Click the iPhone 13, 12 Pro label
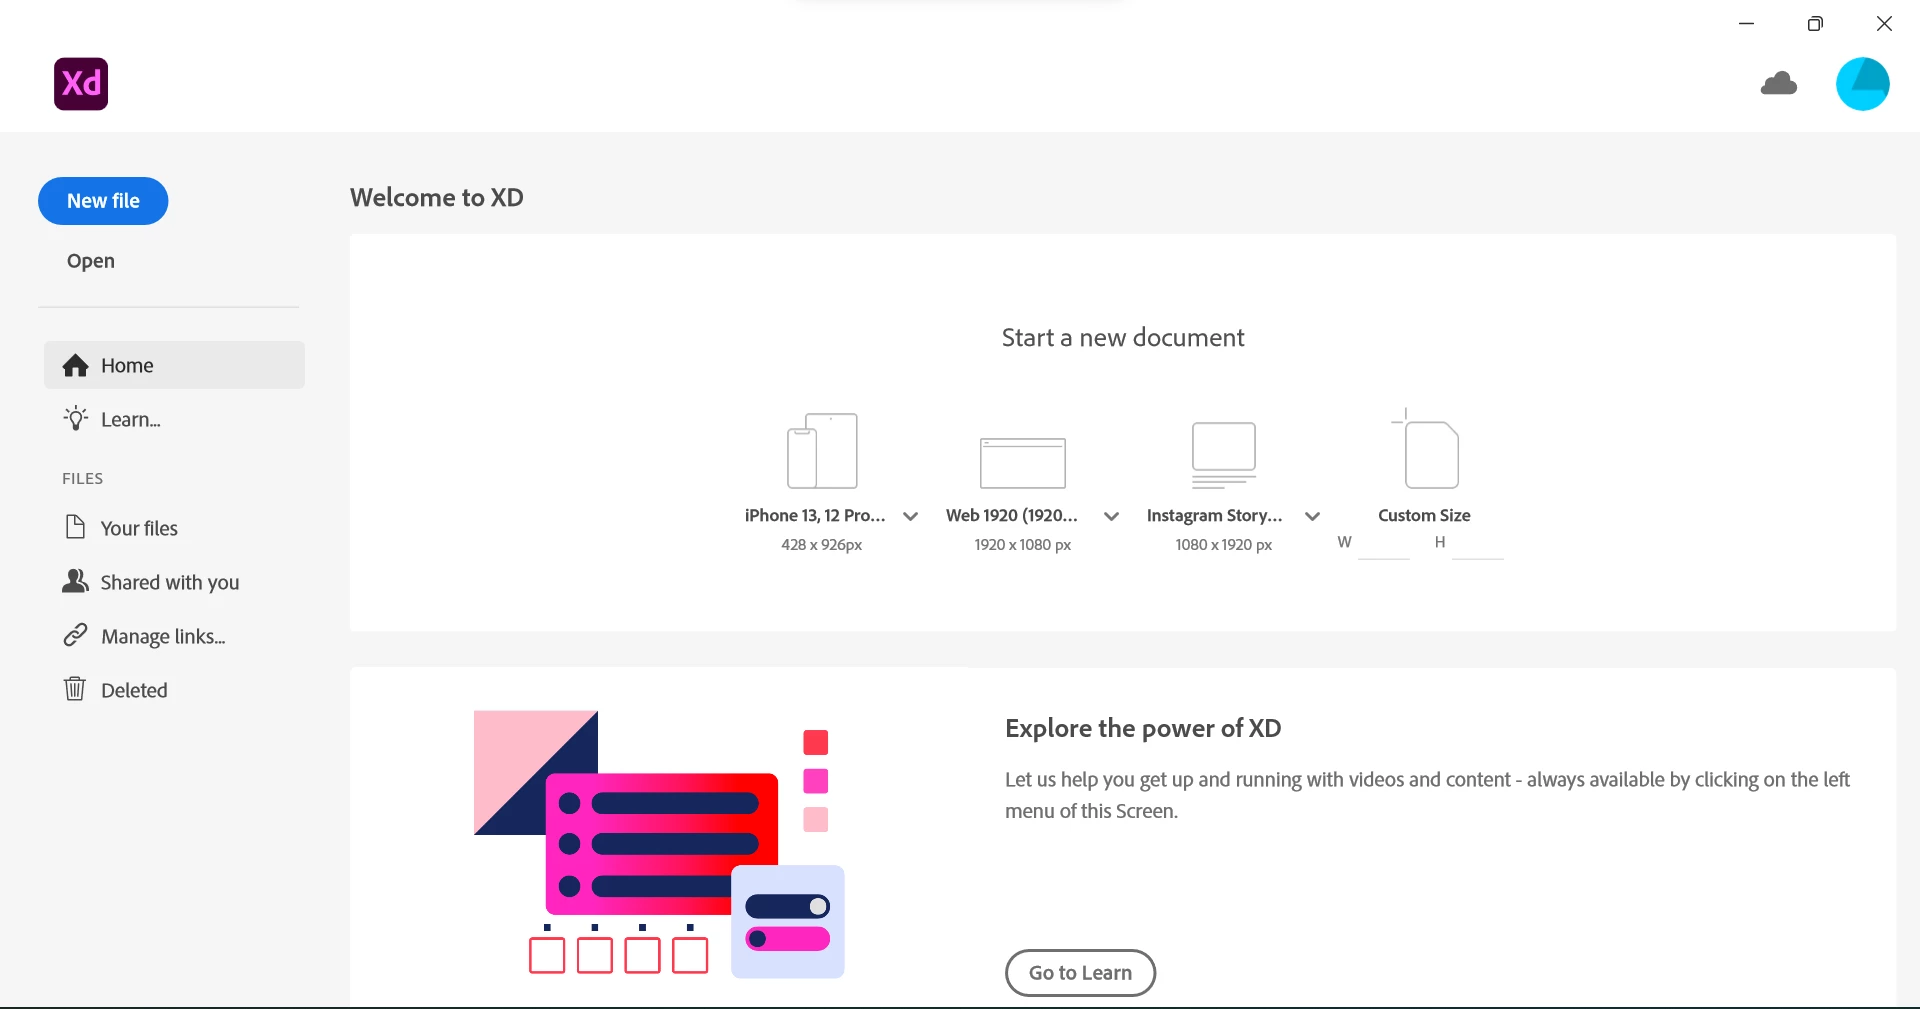This screenshot has width=1920, height=1009. click(x=815, y=515)
